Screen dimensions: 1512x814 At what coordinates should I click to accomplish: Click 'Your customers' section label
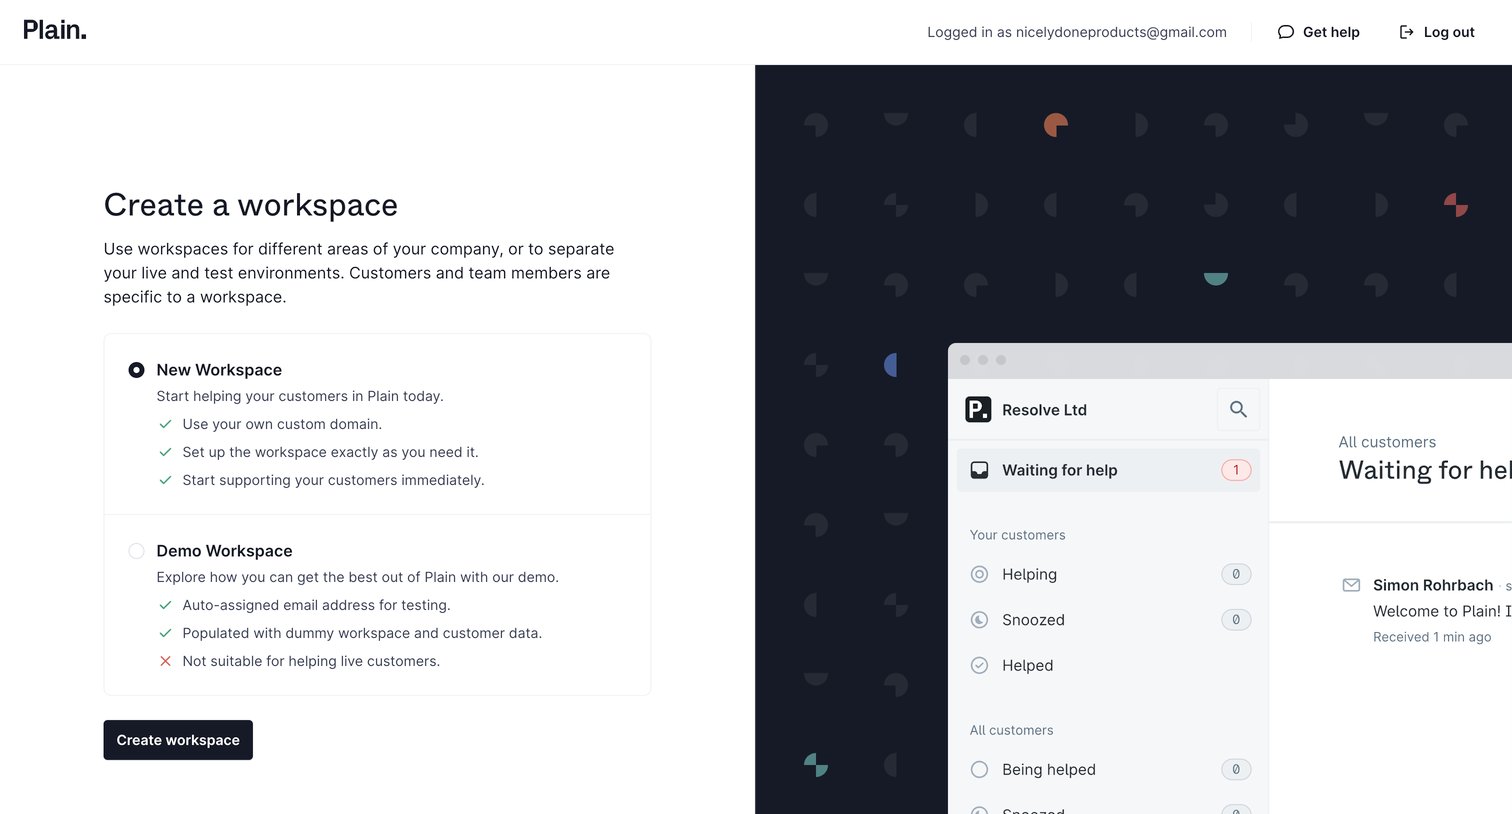click(x=1017, y=535)
